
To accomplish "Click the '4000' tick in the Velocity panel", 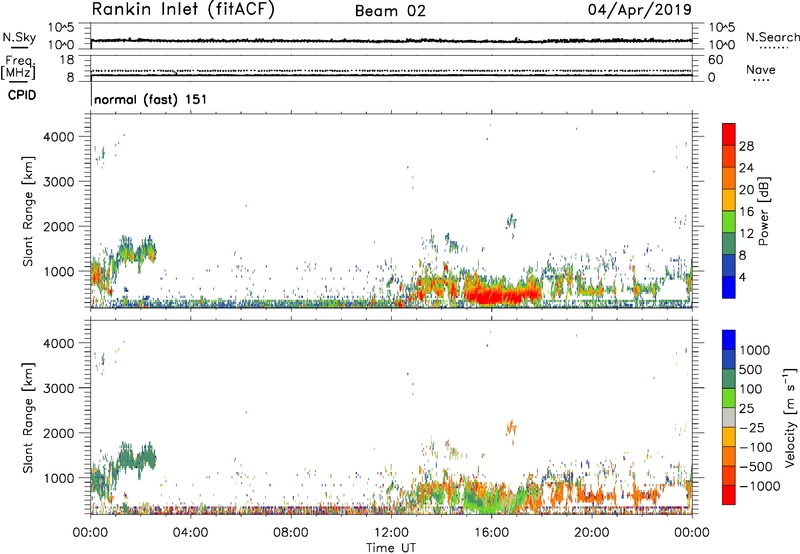I will pyautogui.click(x=59, y=343).
